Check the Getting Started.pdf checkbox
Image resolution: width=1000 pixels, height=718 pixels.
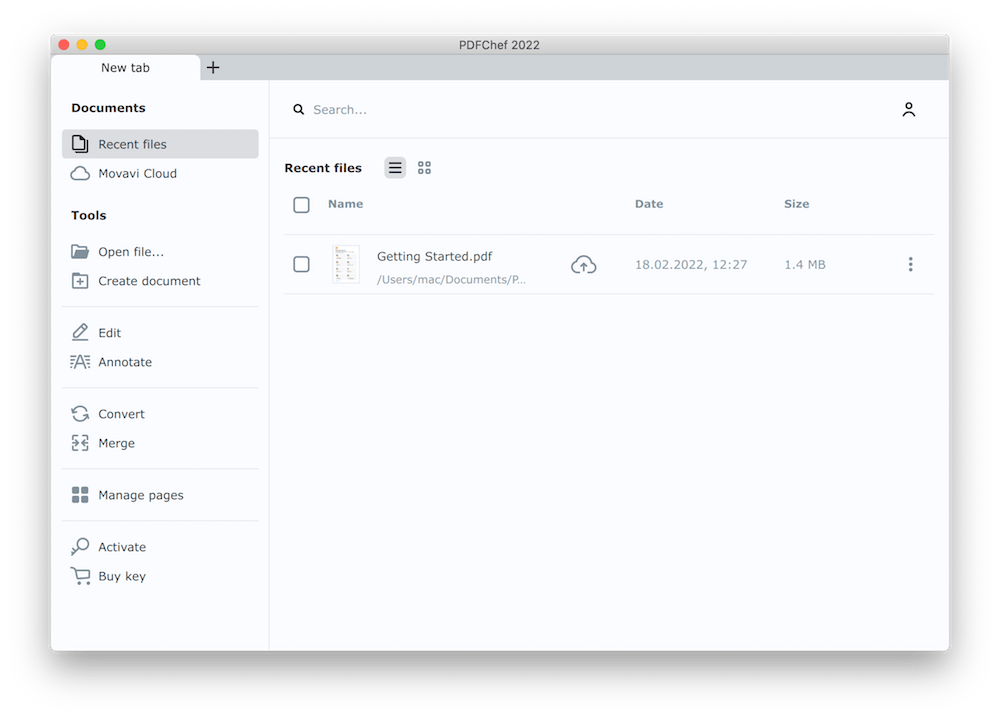[301, 264]
